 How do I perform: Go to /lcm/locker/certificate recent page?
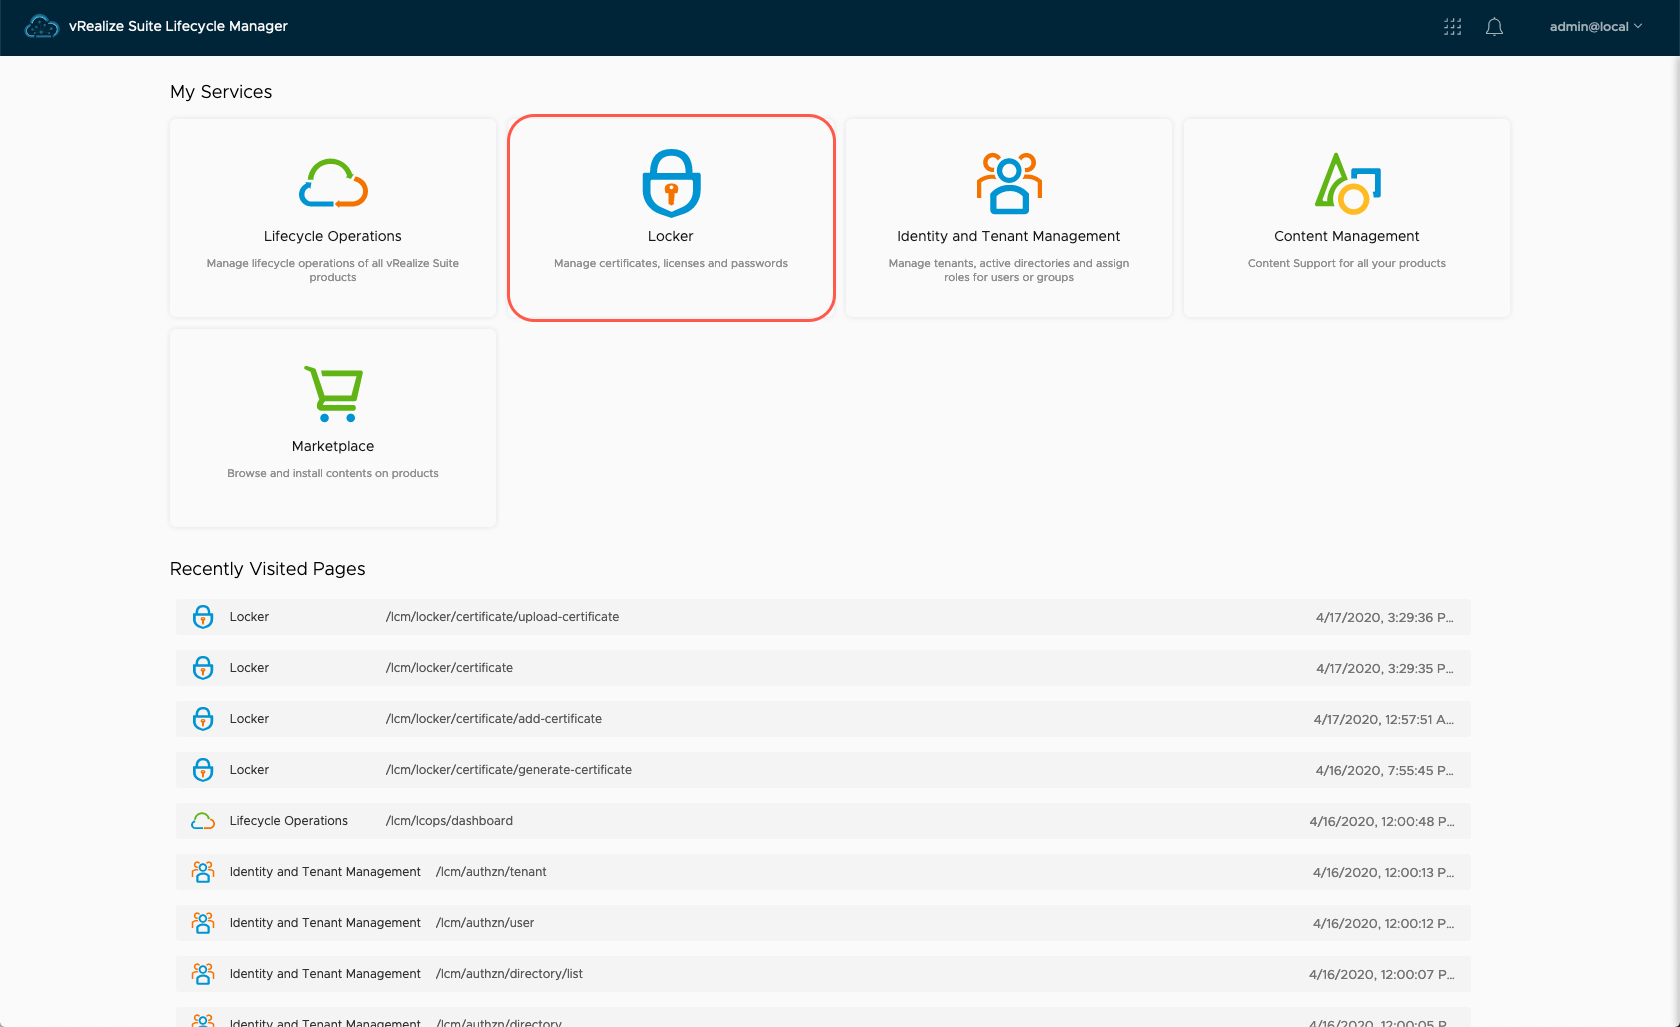(x=449, y=668)
